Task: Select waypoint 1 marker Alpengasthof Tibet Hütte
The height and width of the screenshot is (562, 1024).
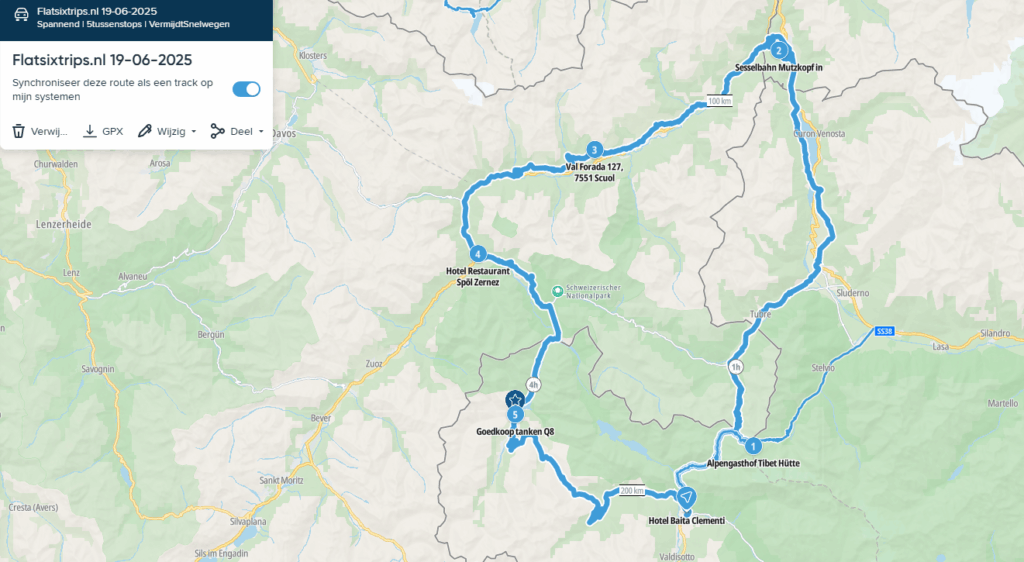Action: pos(753,446)
